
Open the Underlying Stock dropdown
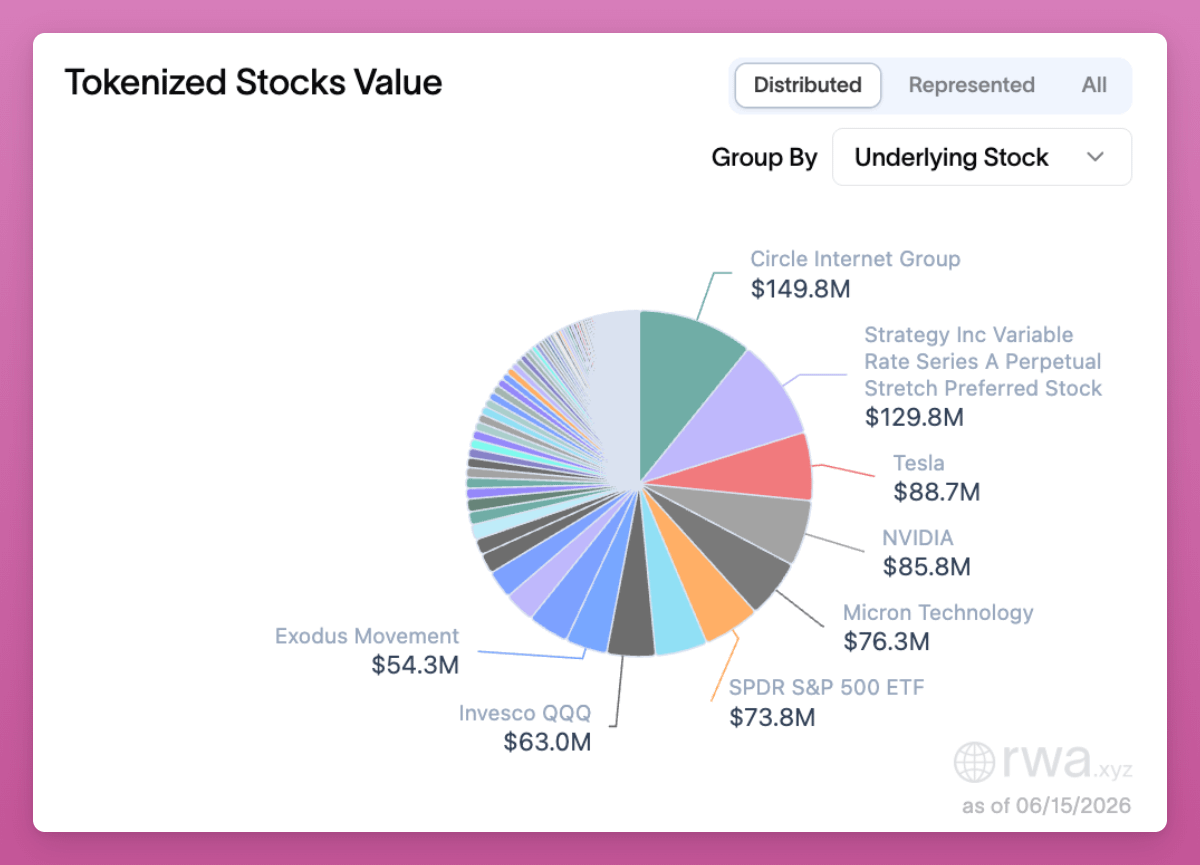coord(981,157)
